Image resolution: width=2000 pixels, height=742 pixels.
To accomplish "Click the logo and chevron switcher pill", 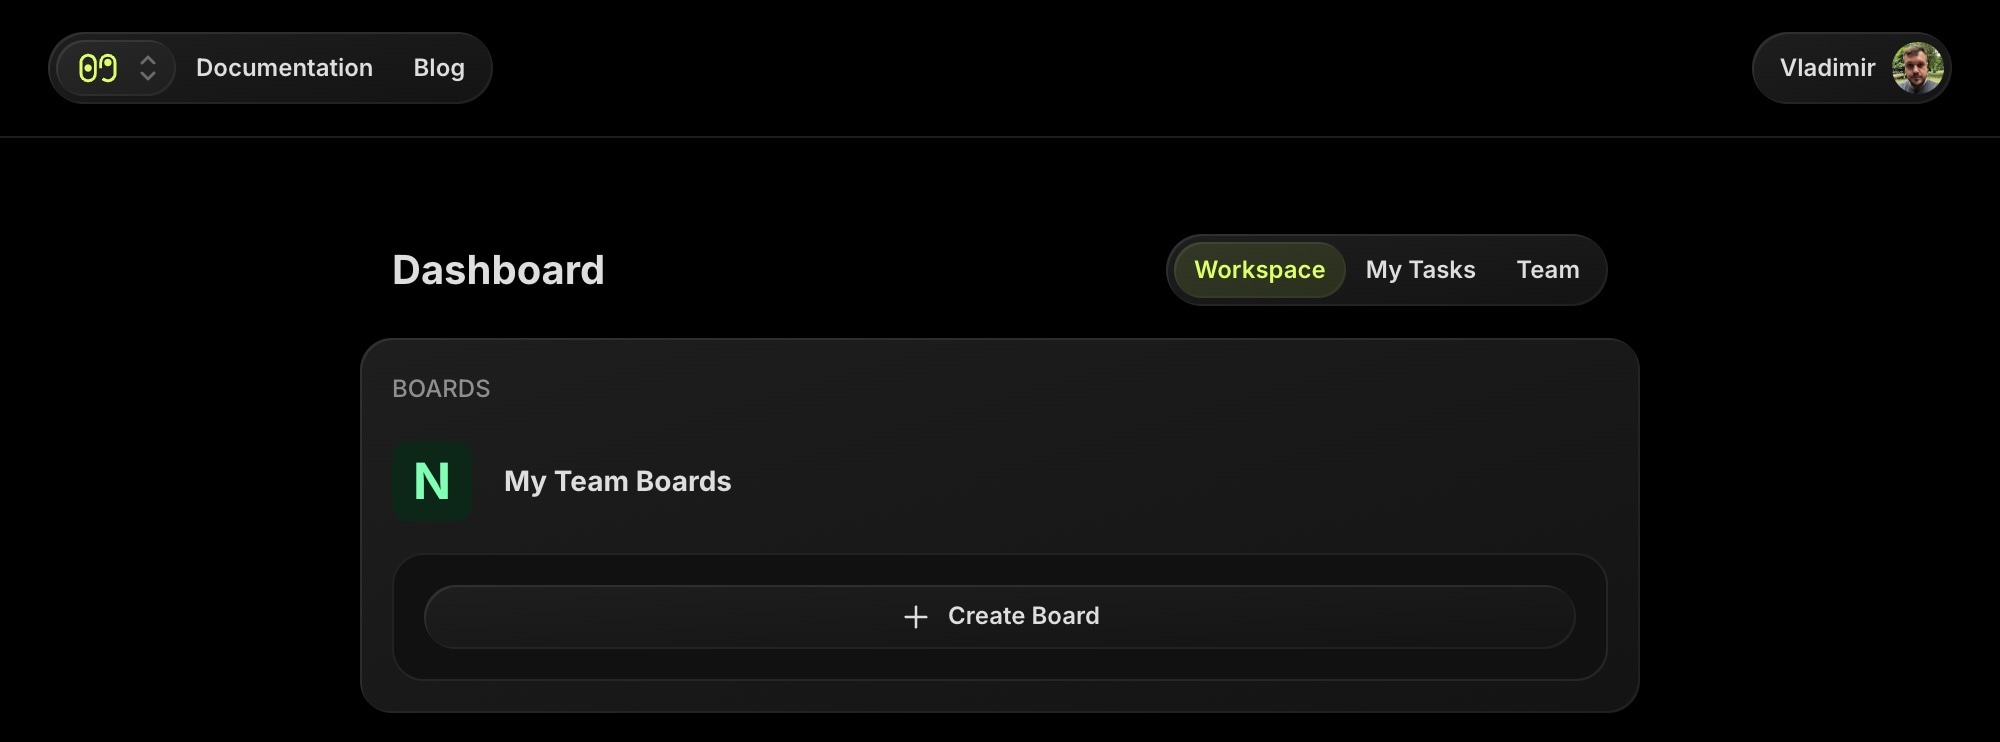I will pyautogui.click(x=116, y=68).
